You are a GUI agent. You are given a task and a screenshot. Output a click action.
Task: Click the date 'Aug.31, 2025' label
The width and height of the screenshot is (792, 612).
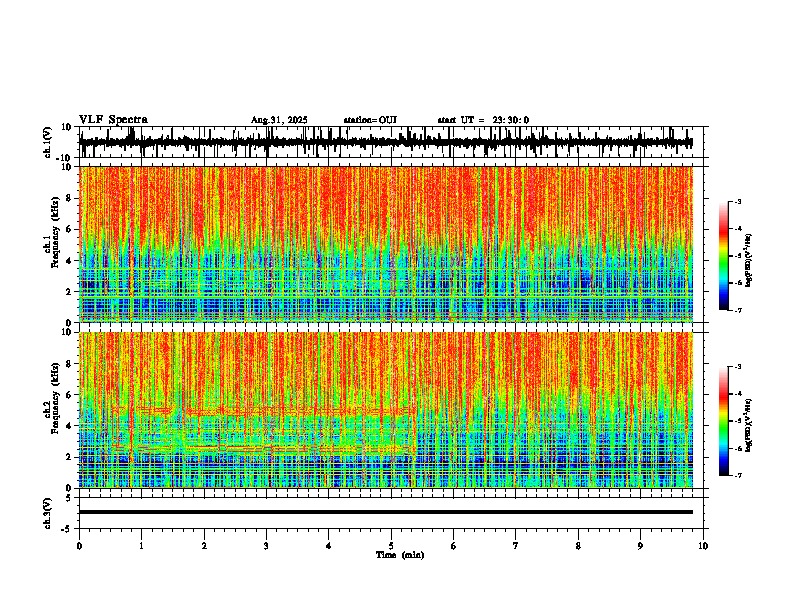pyautogui.click(x=279, y=120)
